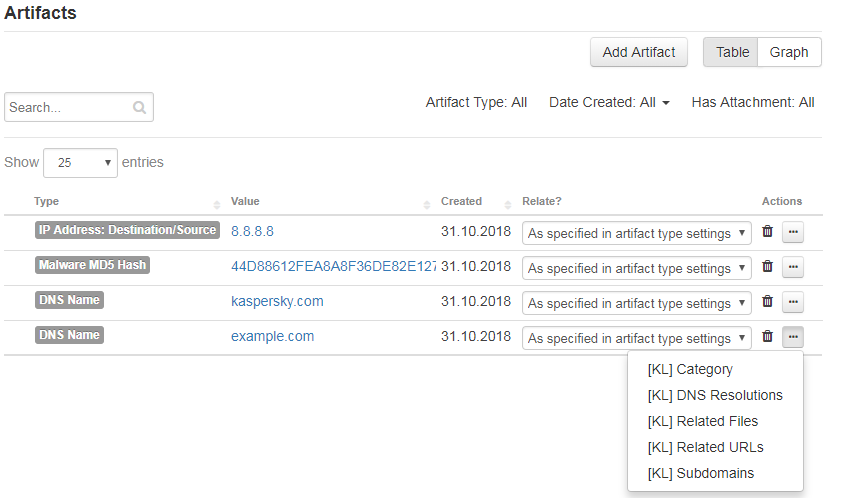The width and height of the screenshot is (843, 498).
Task: Select [KL] Related URLs menu entry
Action: point(705,447)
